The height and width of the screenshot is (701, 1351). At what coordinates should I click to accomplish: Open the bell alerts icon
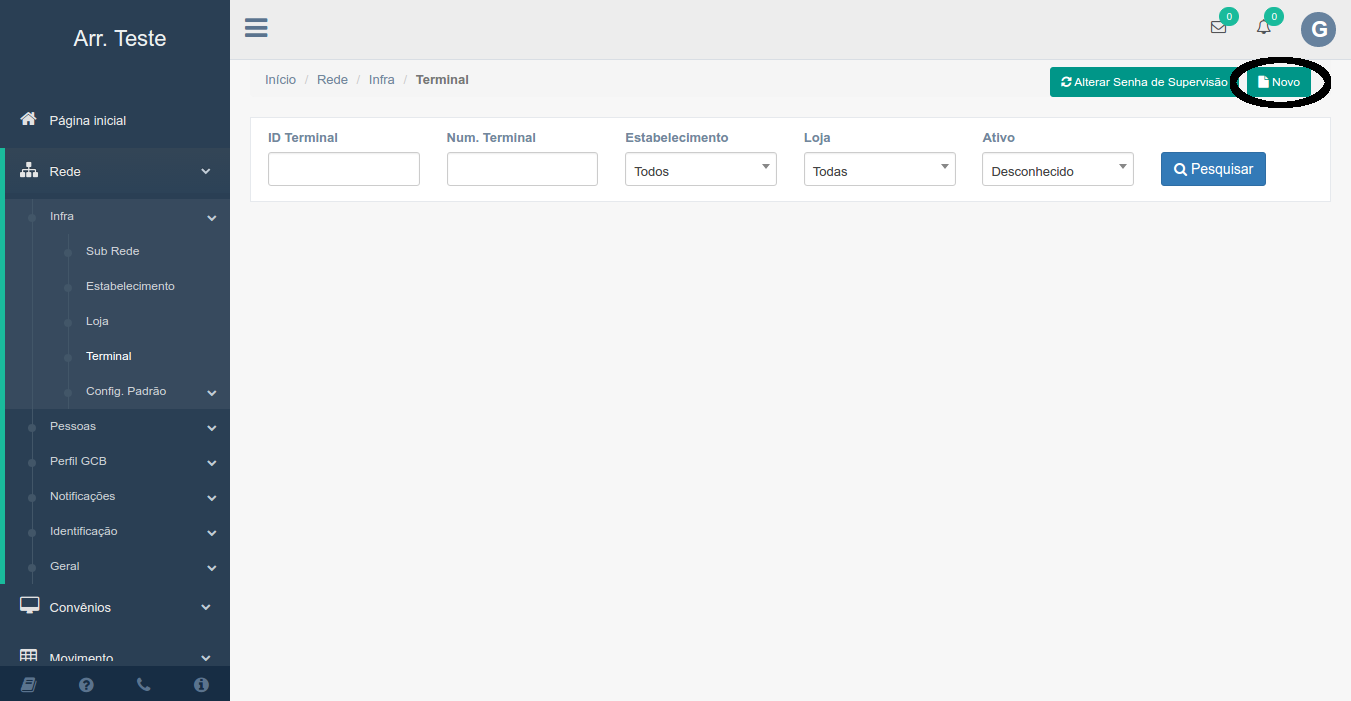(1264, 28)
